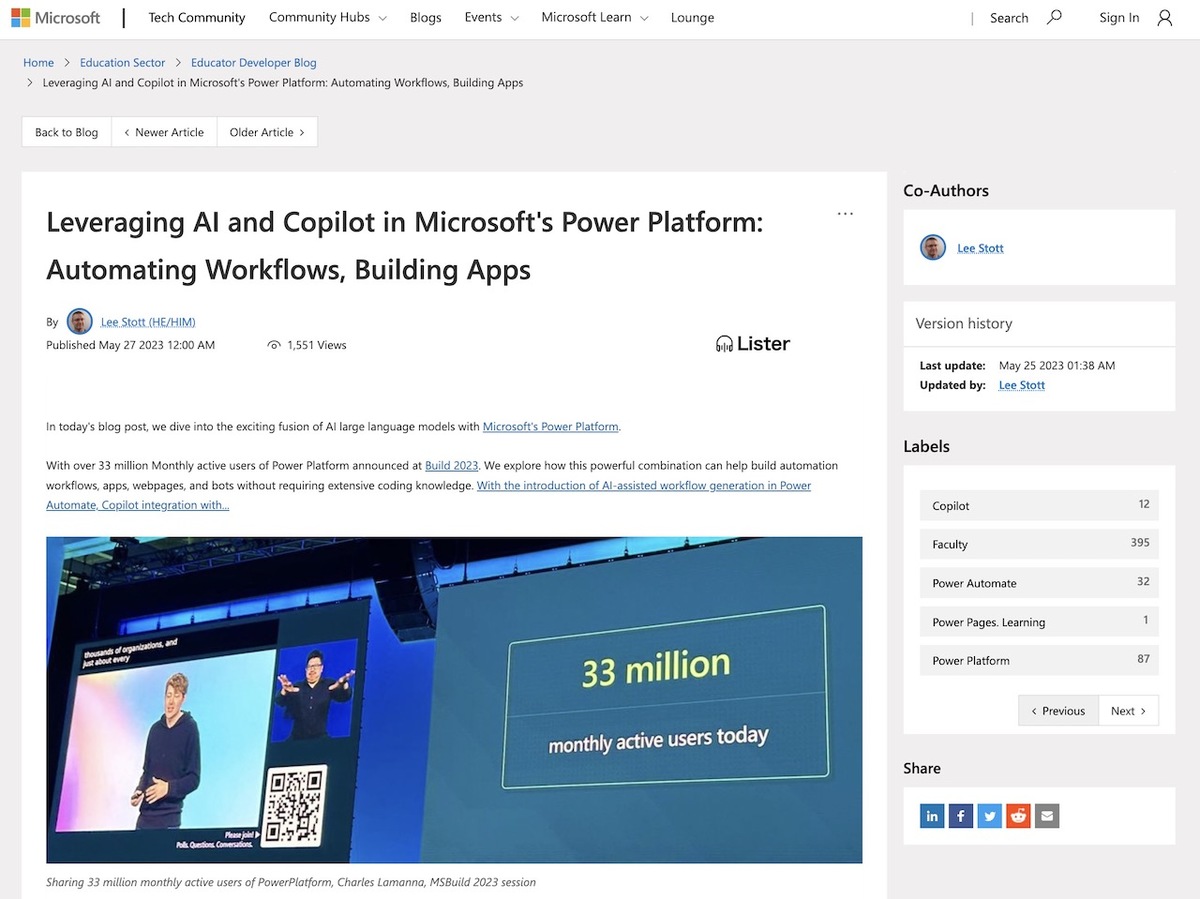This screenshot has width=1200, height=899.
Task: Select the Copilot label
Action: 1039,505
